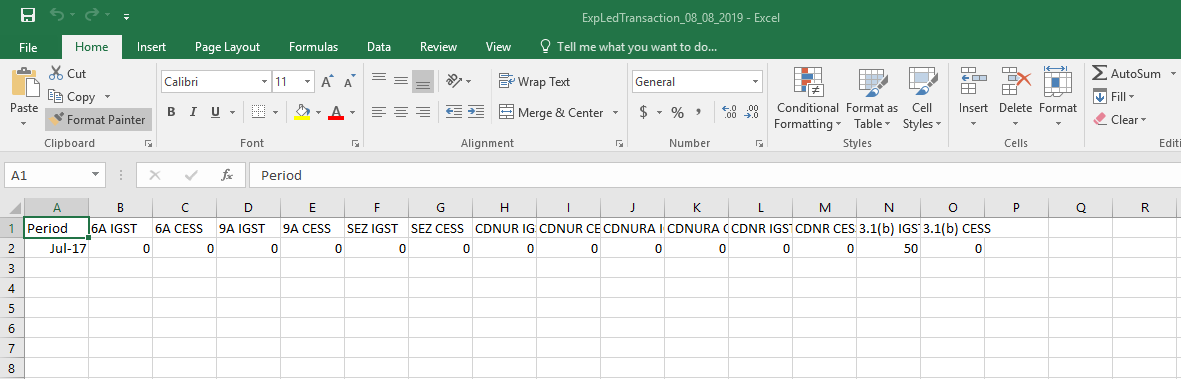The image size is (1181, 379).
Task: Click the Redo arrow icon
Action: [x=92, y=15]
